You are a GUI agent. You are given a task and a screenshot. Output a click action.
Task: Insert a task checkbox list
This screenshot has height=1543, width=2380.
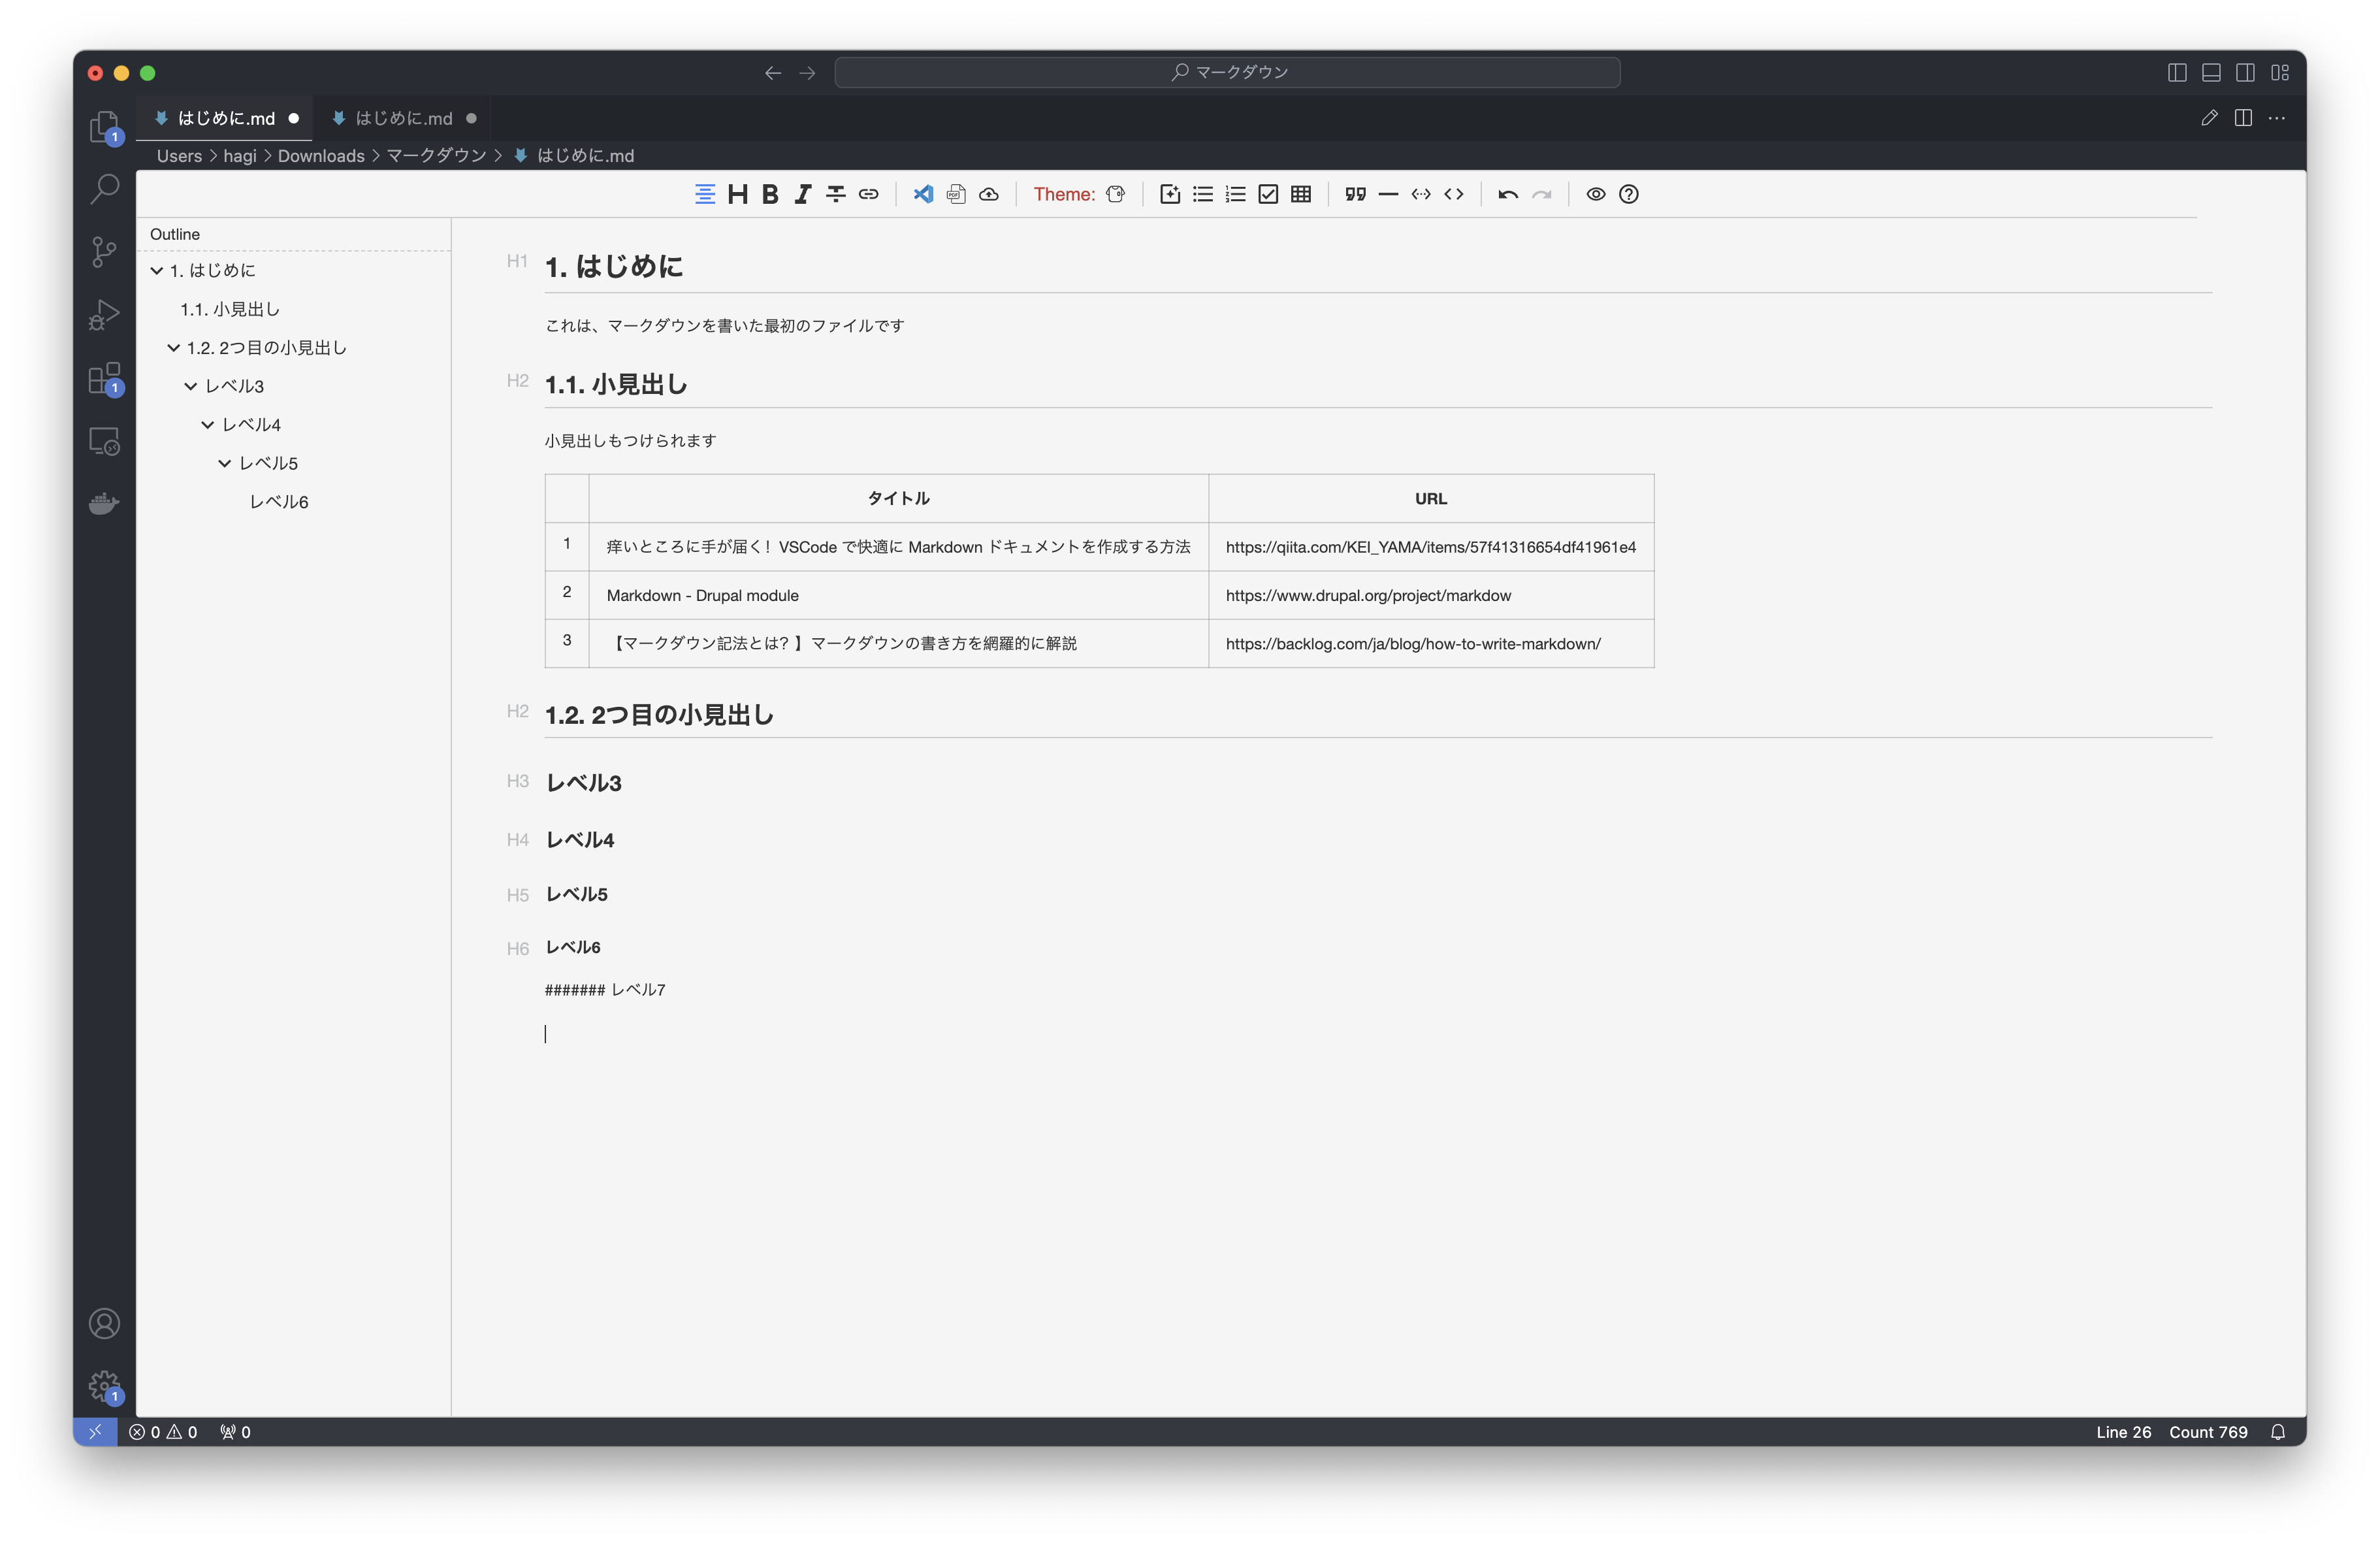[1268, 194]
